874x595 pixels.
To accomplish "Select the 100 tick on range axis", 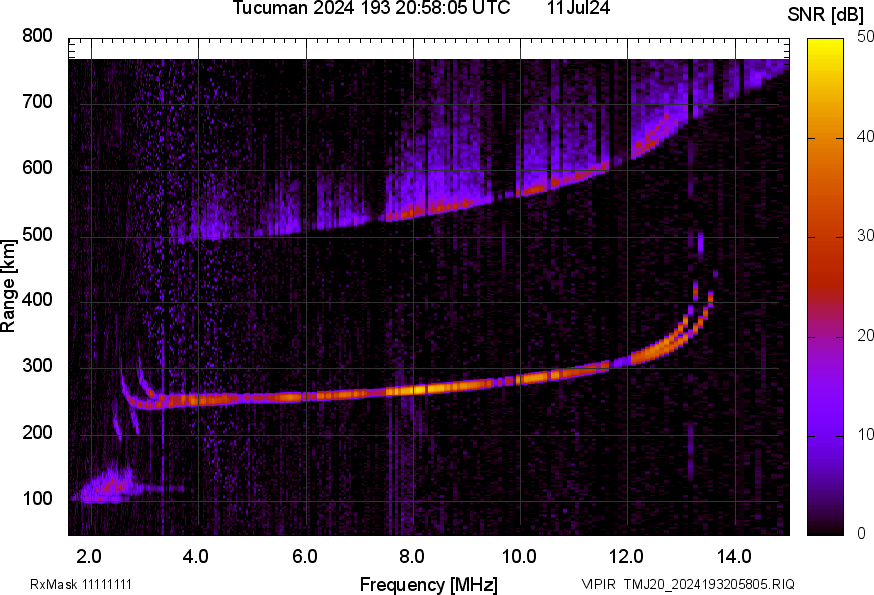I will (x=37, y=499).
